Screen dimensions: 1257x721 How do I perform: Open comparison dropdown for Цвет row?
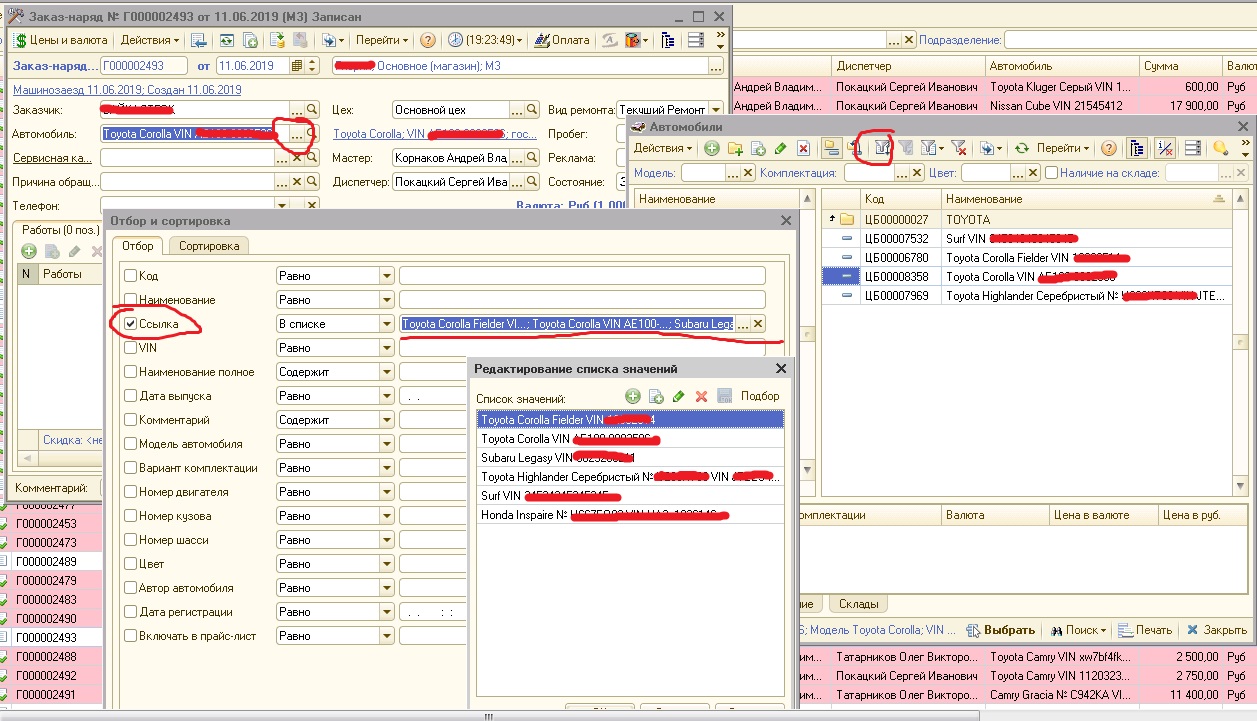click(x=386, y=564)
